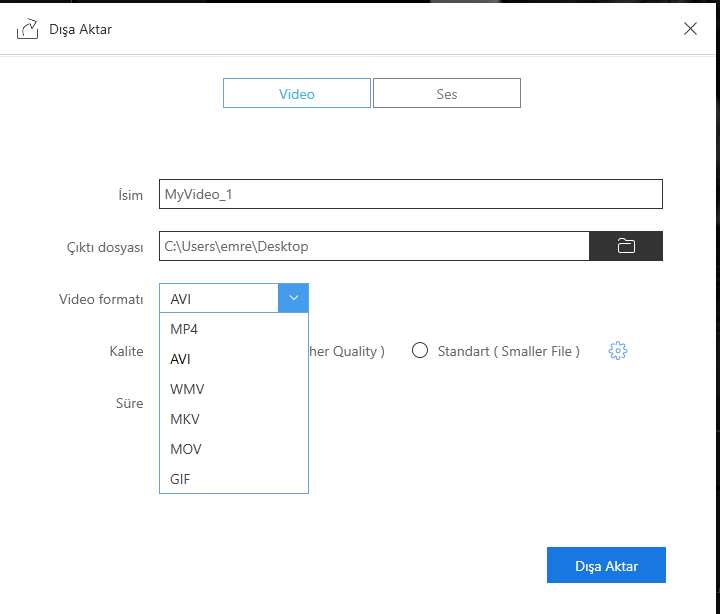Click the export arrow icon in title bar
The height and width of the screenshot is (614, 720).
27,29
